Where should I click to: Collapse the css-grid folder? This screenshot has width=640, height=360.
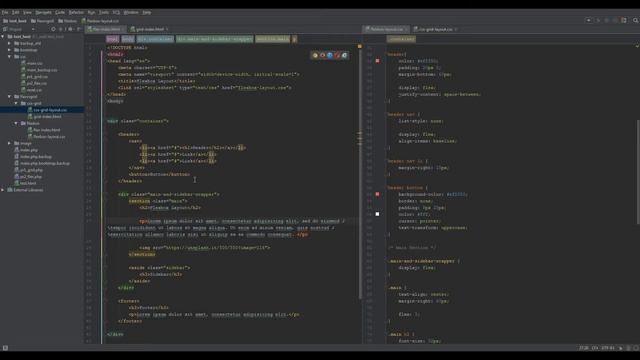click(16, 103)
